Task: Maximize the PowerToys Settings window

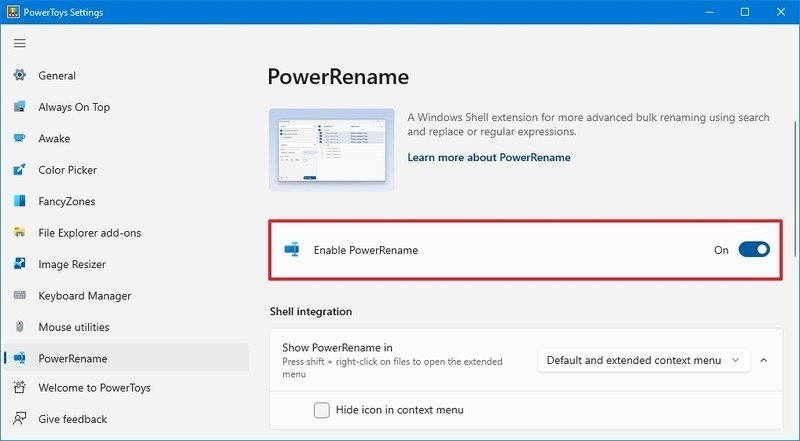Action: 745,12
